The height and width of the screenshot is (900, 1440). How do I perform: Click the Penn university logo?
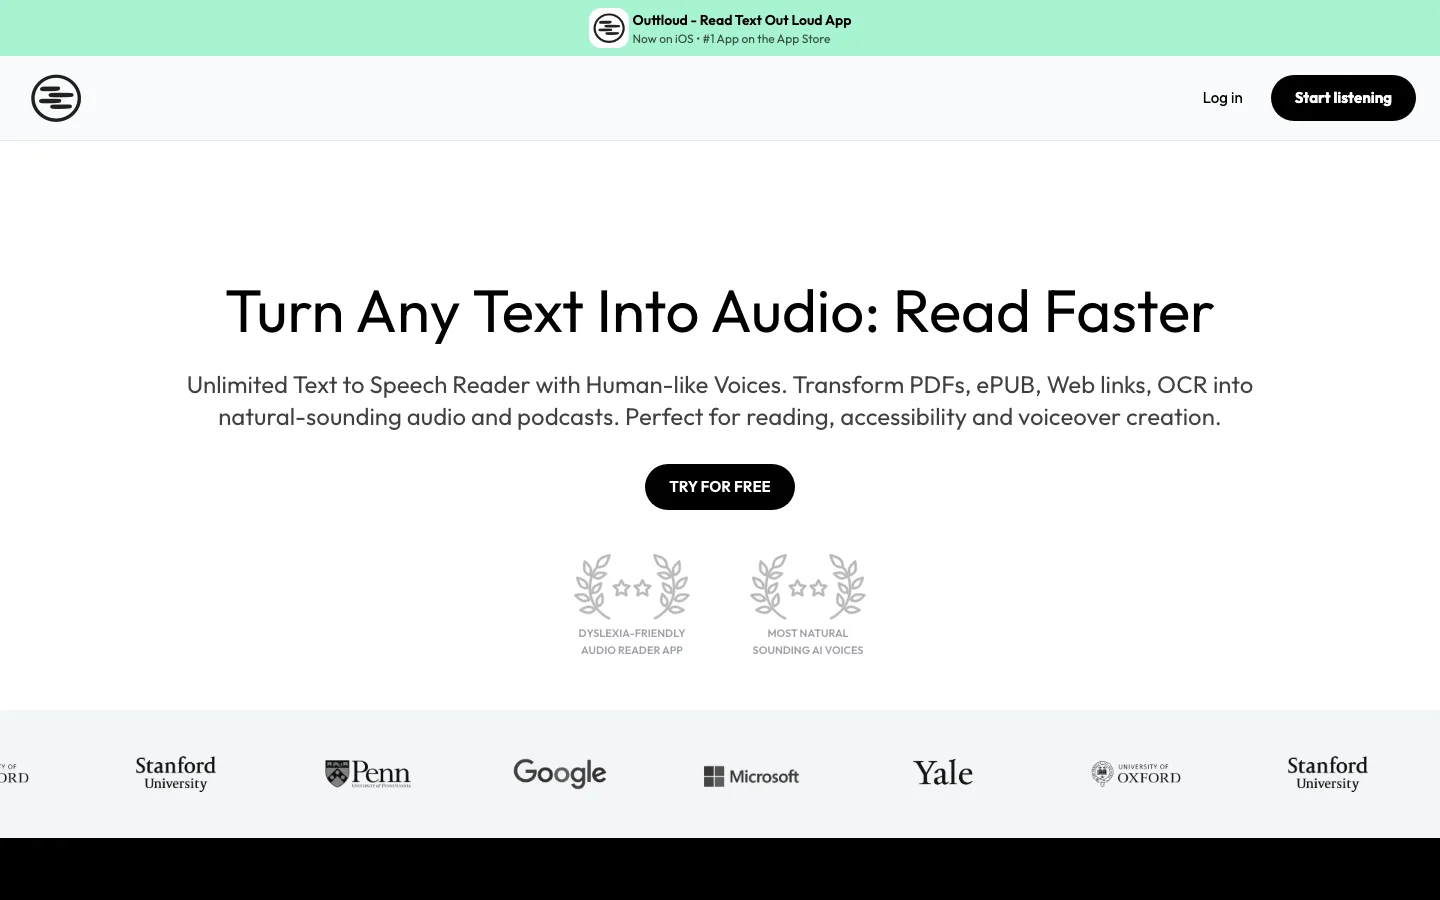point(368,774)
